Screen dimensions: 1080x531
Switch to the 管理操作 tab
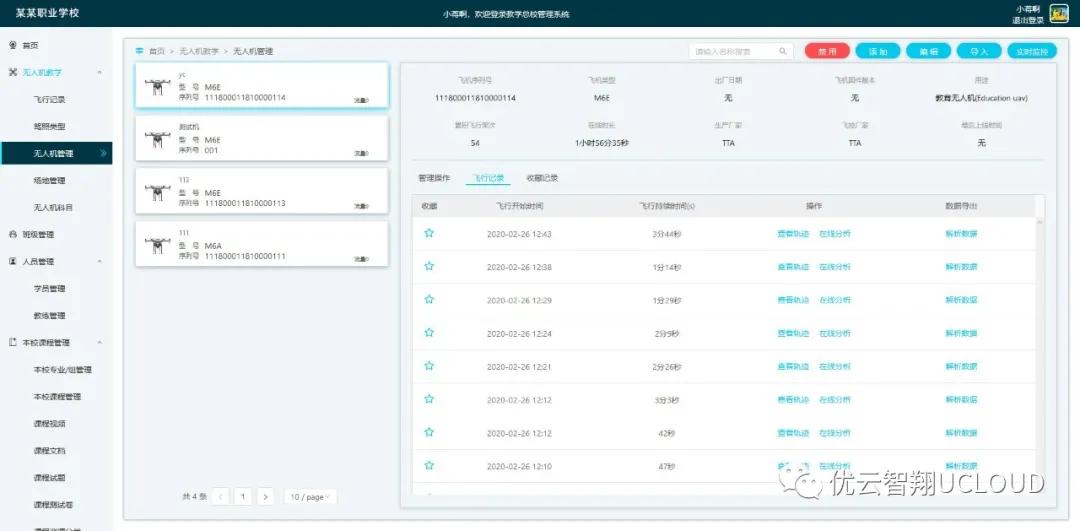pyautogui.click(x=434, y=178)
